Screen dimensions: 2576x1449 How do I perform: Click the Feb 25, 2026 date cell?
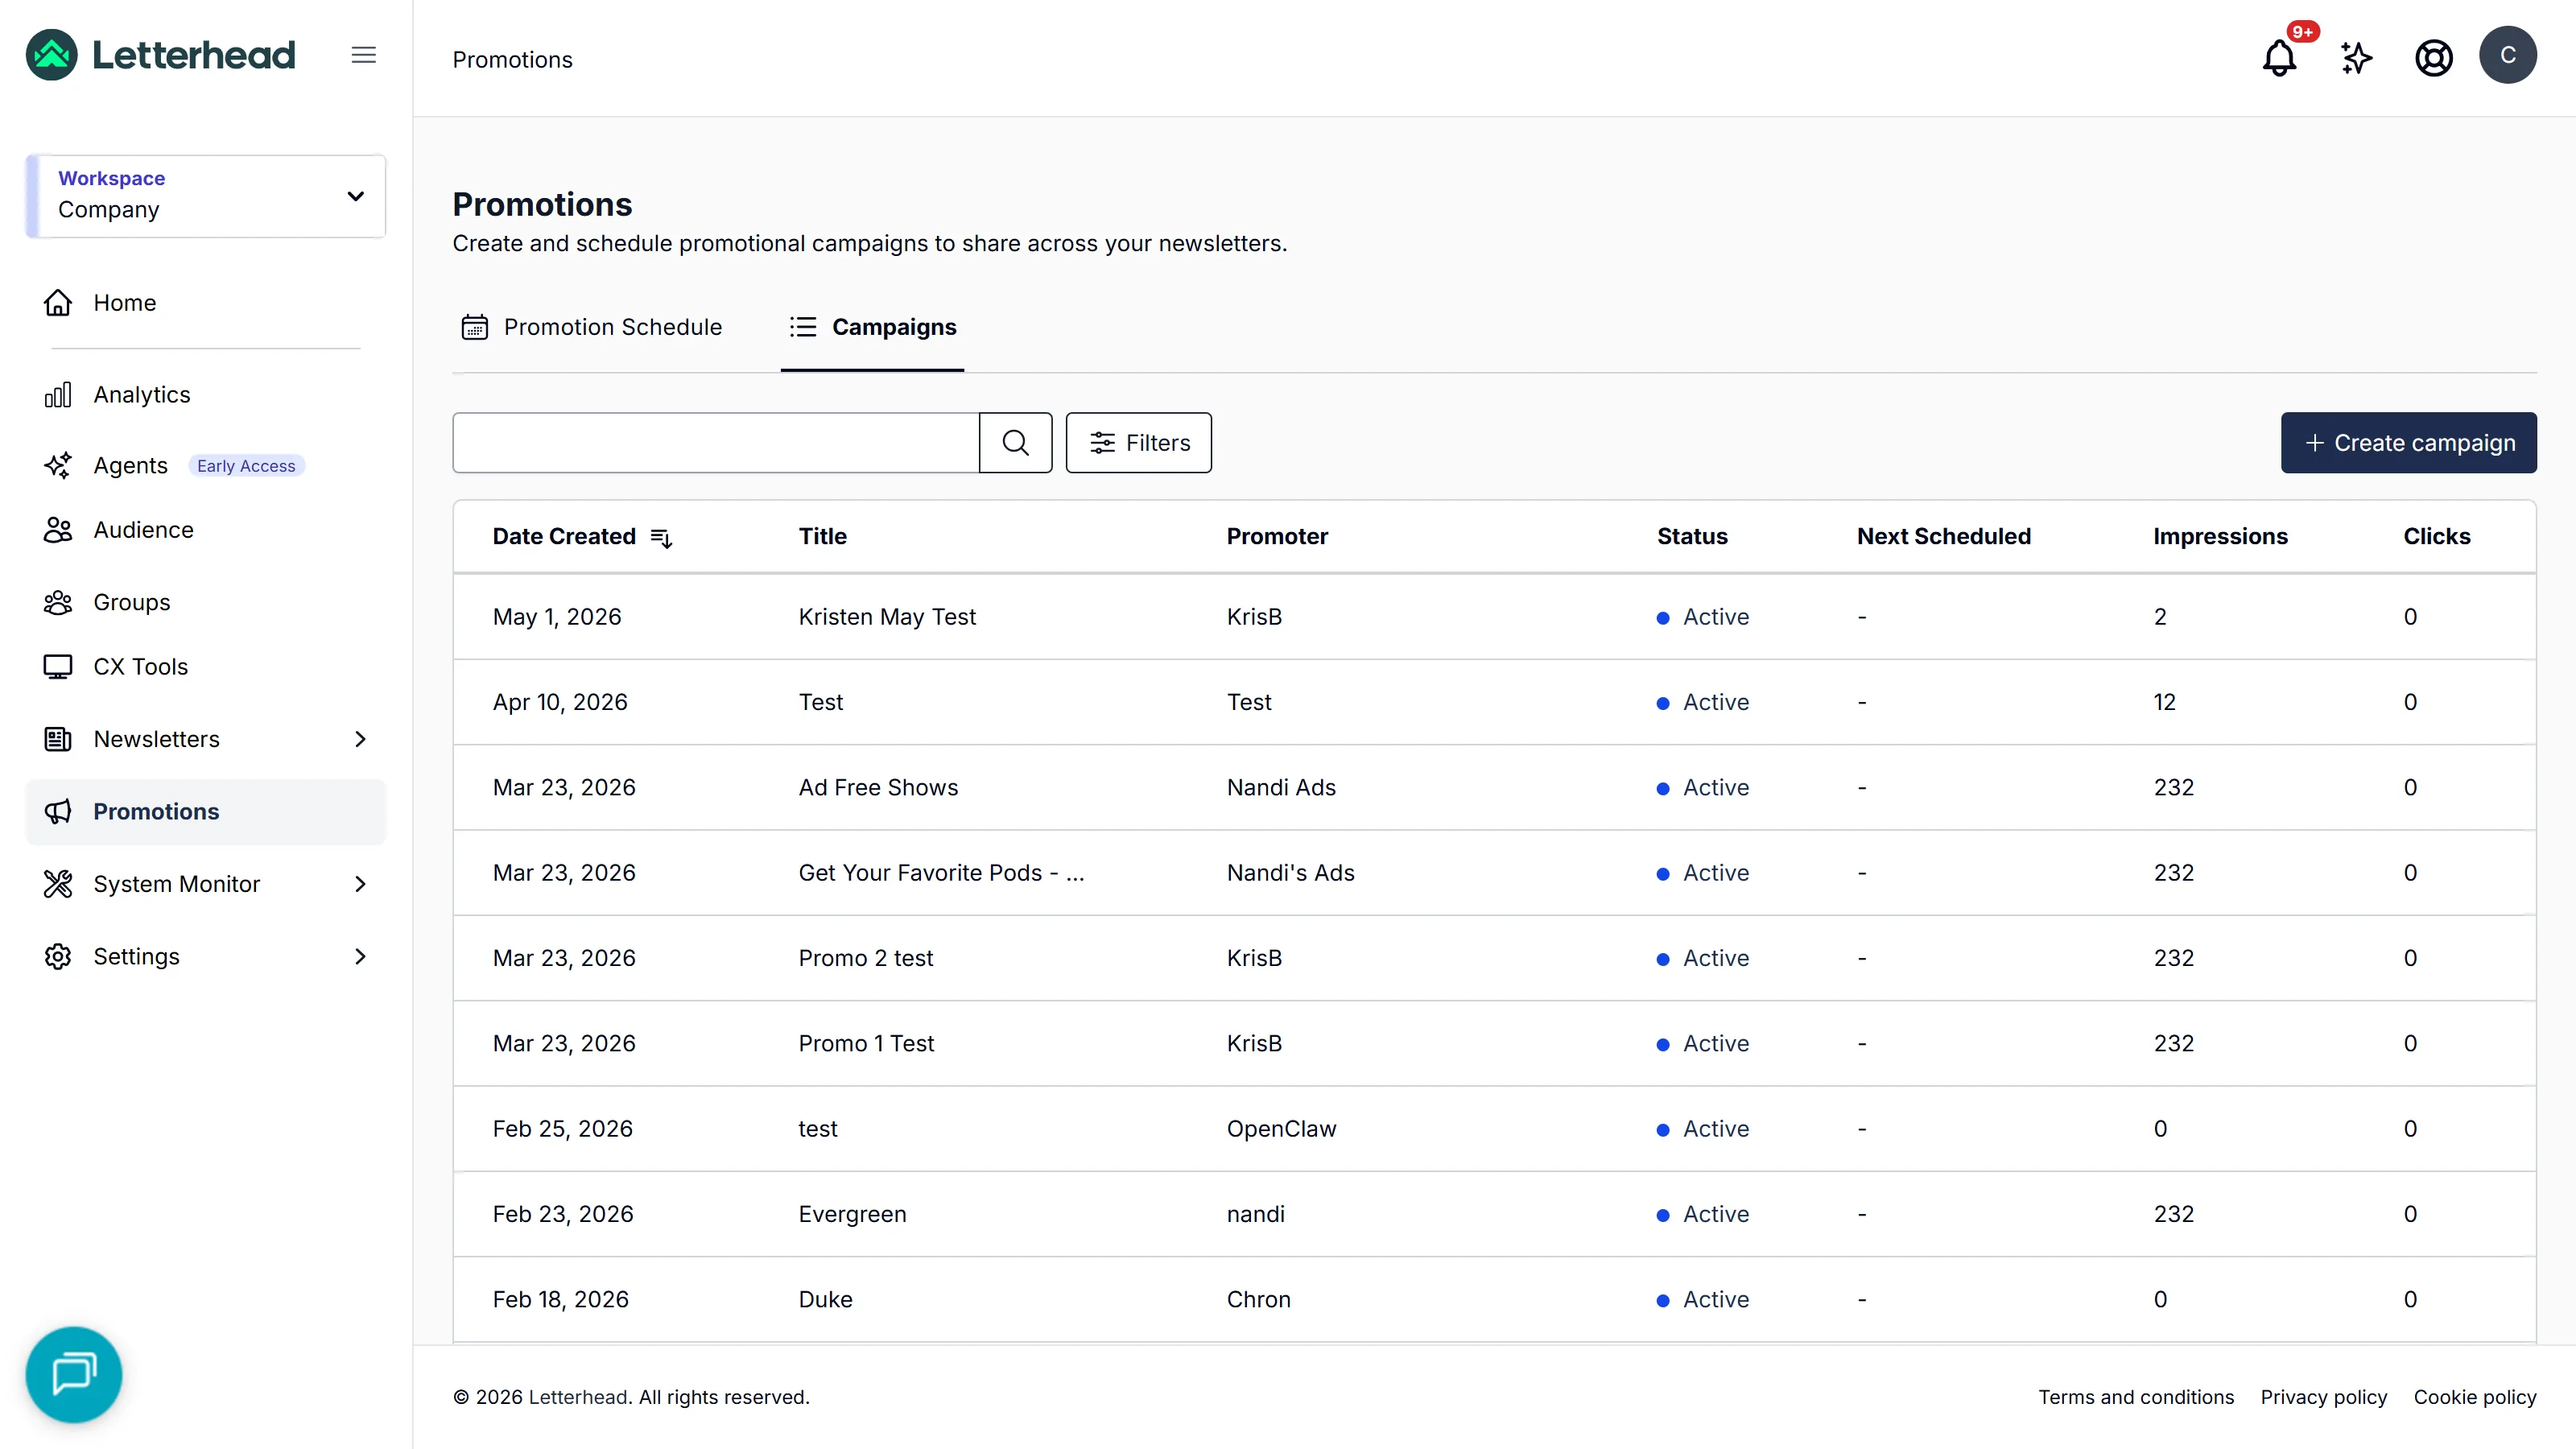tap(563, 1128)
